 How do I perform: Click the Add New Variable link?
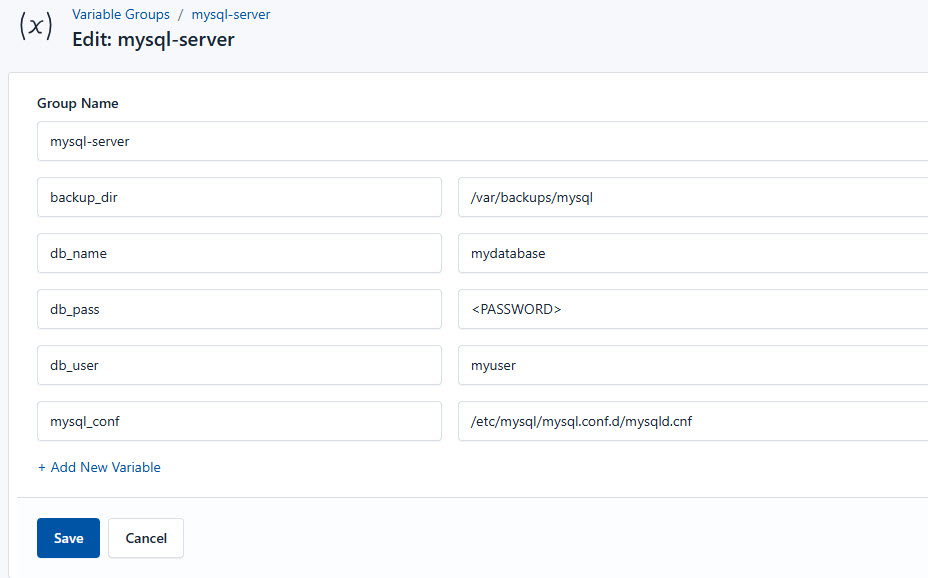tap(99, 467)
